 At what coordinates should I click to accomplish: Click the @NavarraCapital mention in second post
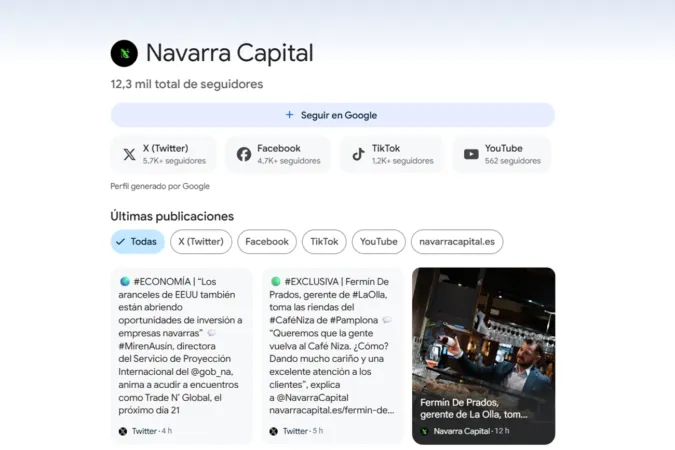313,397
